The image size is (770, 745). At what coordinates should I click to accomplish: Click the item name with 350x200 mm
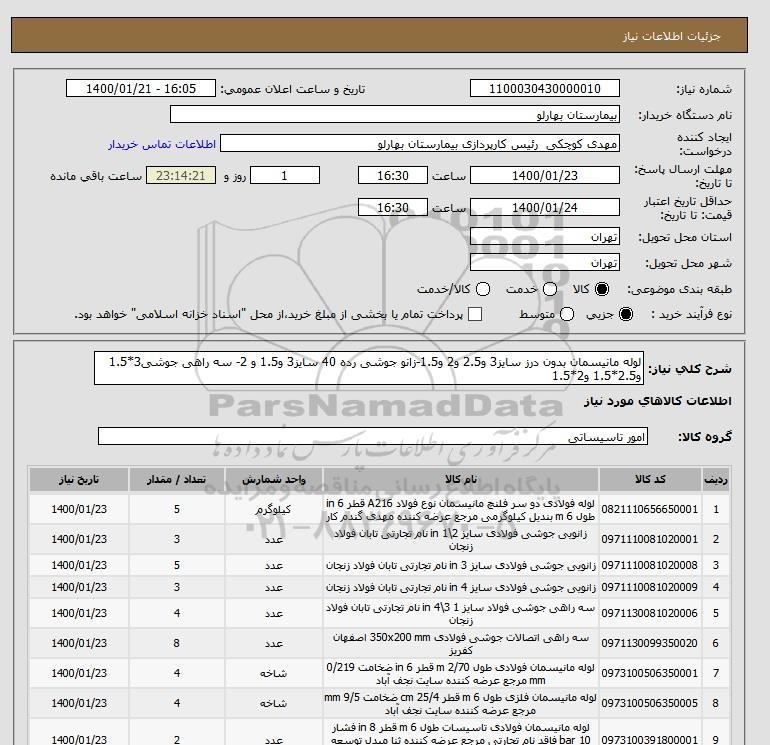pos(461,643)
